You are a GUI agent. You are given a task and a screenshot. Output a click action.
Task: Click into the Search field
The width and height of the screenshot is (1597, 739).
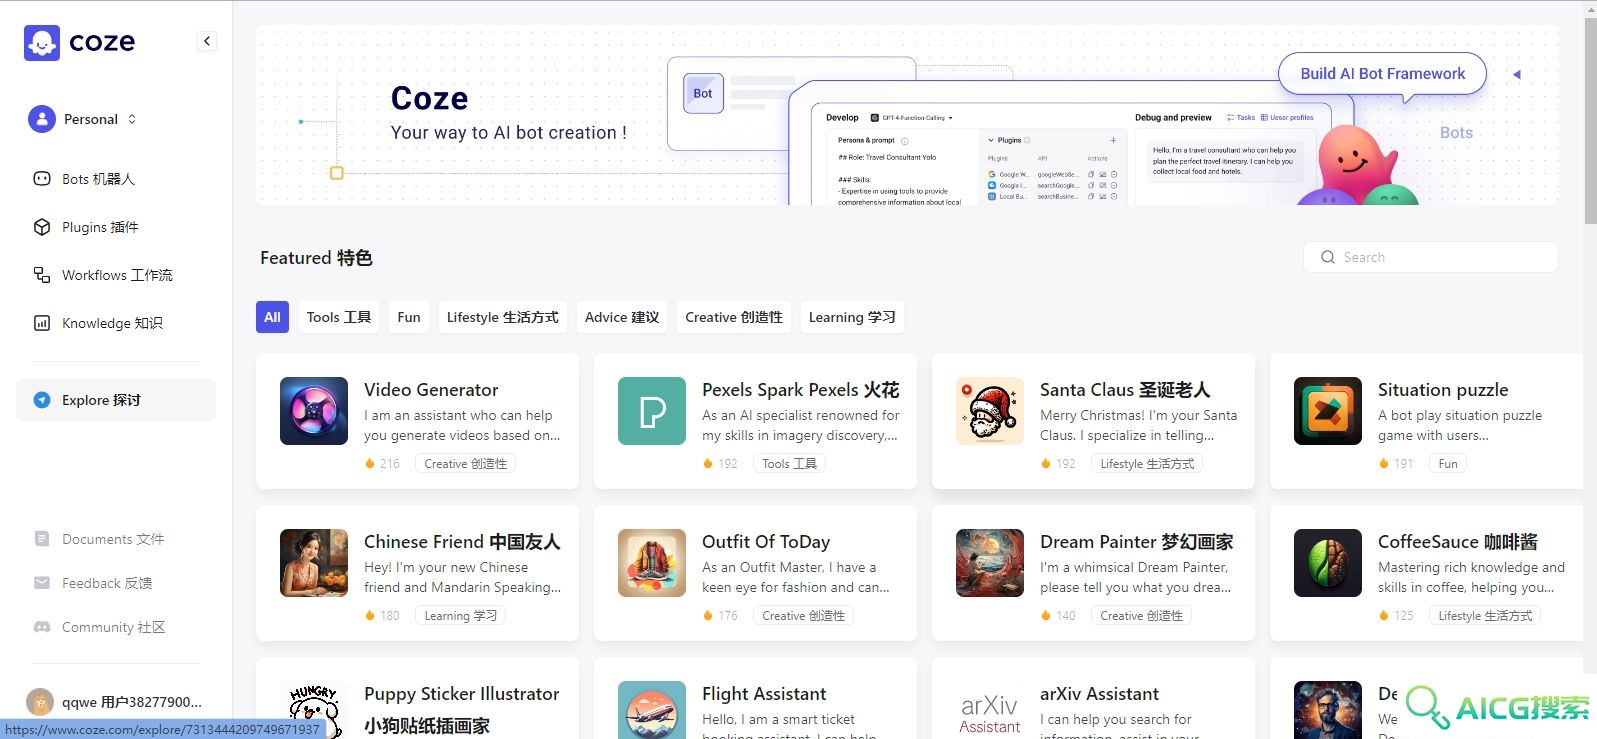click(x=1430, y=257)
